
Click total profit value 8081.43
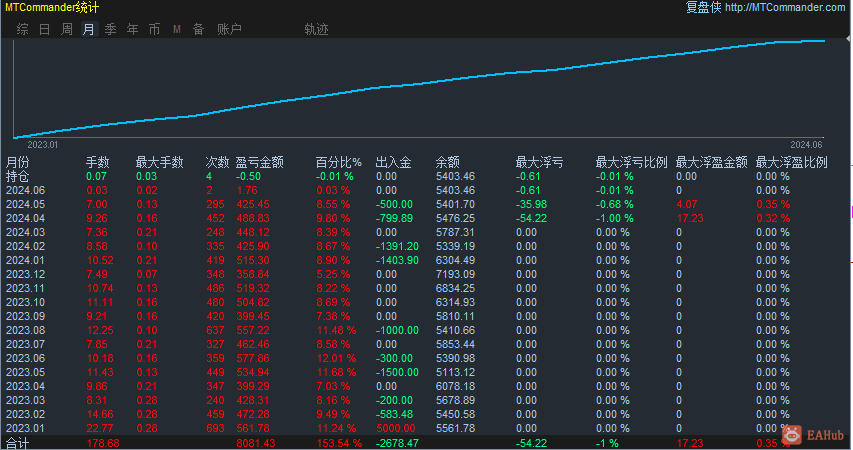pos(256,443)
